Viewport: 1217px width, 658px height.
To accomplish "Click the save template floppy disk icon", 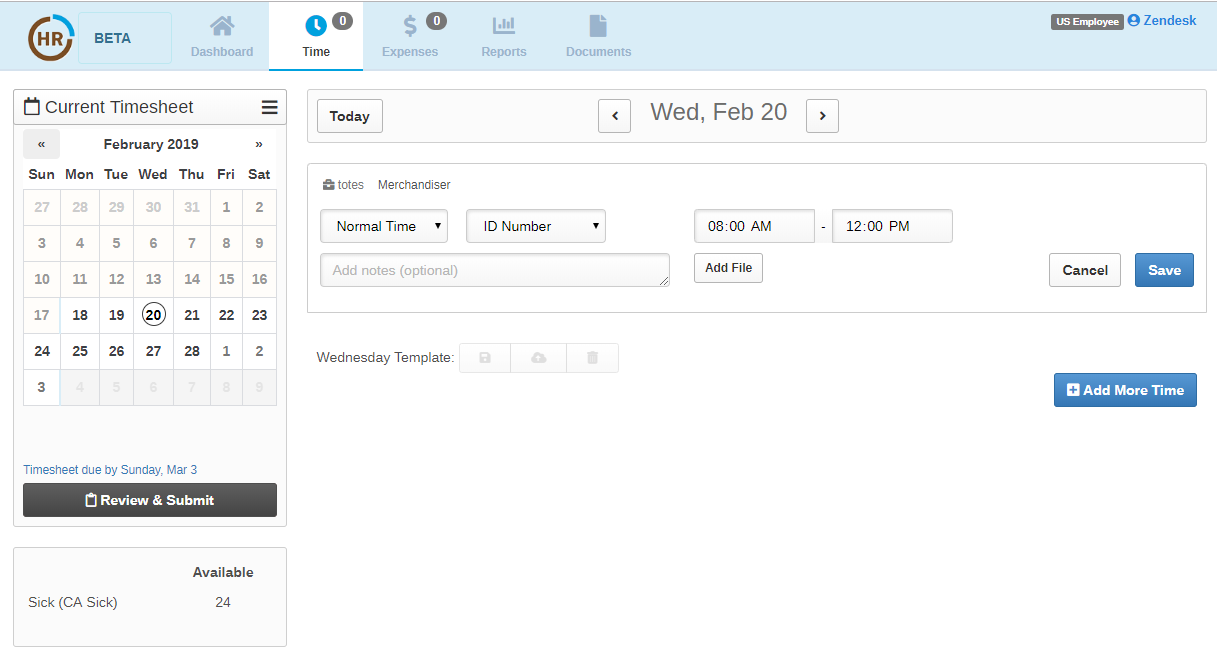I will [485, 358].
